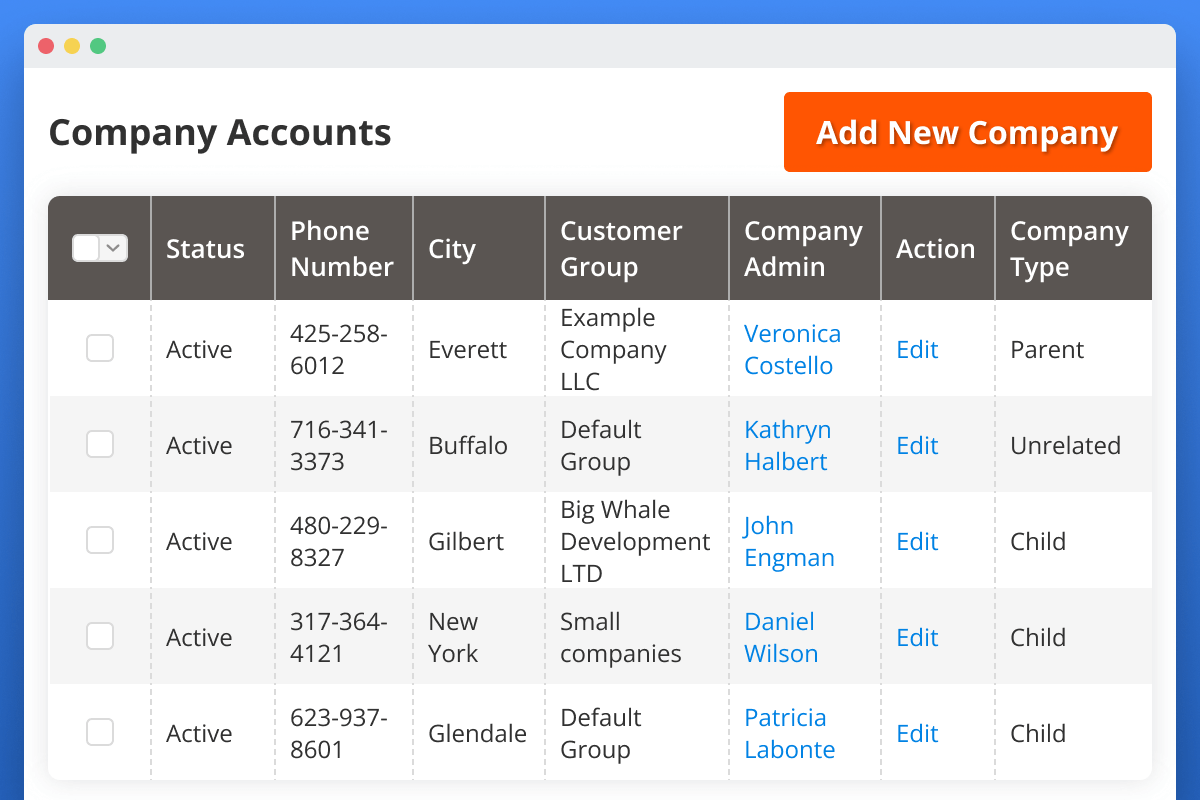Image resolution: width=1200 pixels, height=800 pixels.
Task: Check the box for the Everett row
Action: (x=100, y=349)
